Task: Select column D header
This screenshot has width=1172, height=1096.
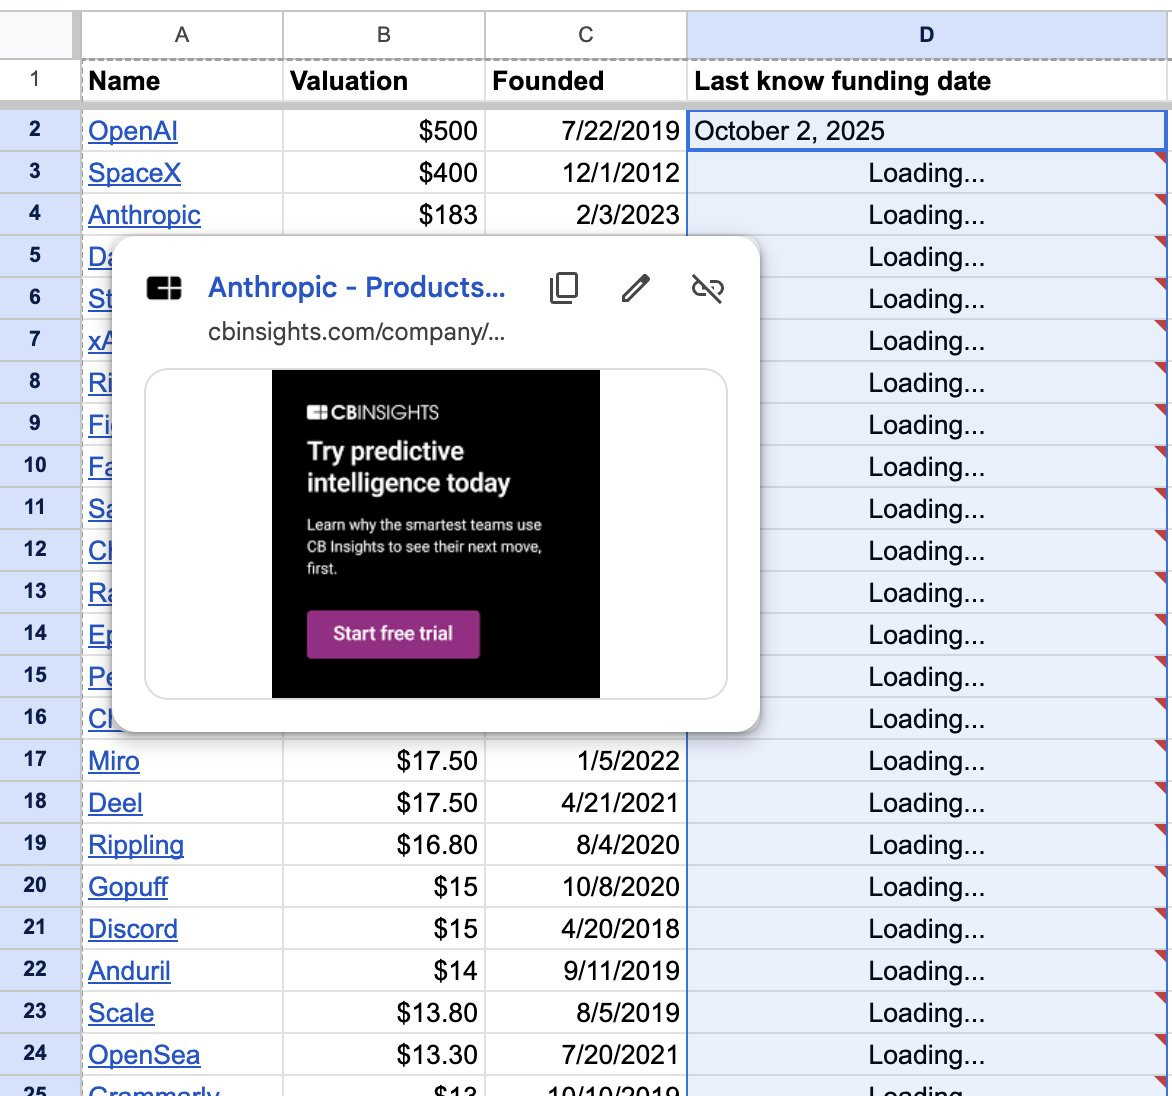Action: click(x=926, y=34)
